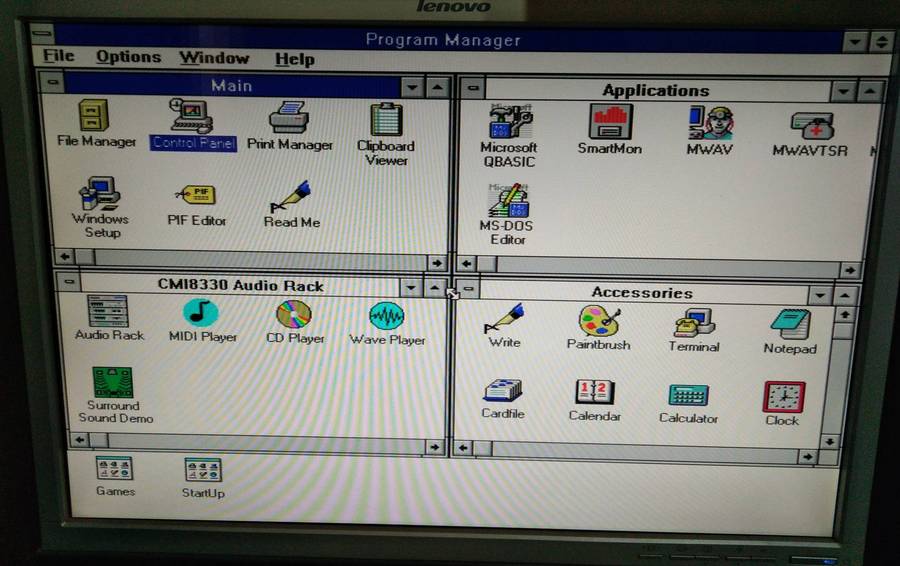Maximize the Main group window

pyautogui.click(x=437, y=87)
